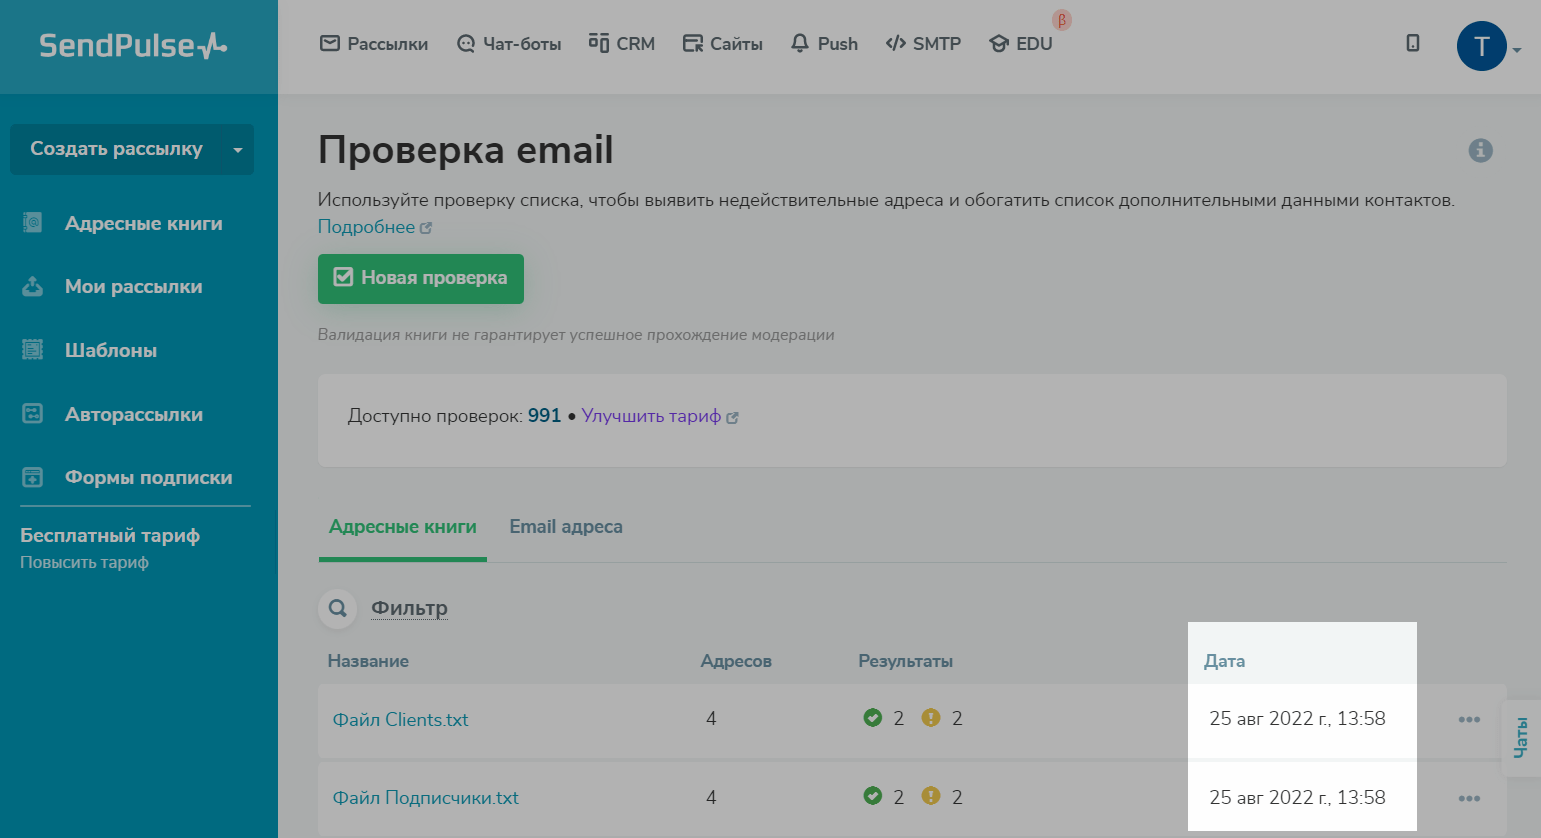Open Адресные книги in the sidebar

pyautogui.click(x=144, y=223)
